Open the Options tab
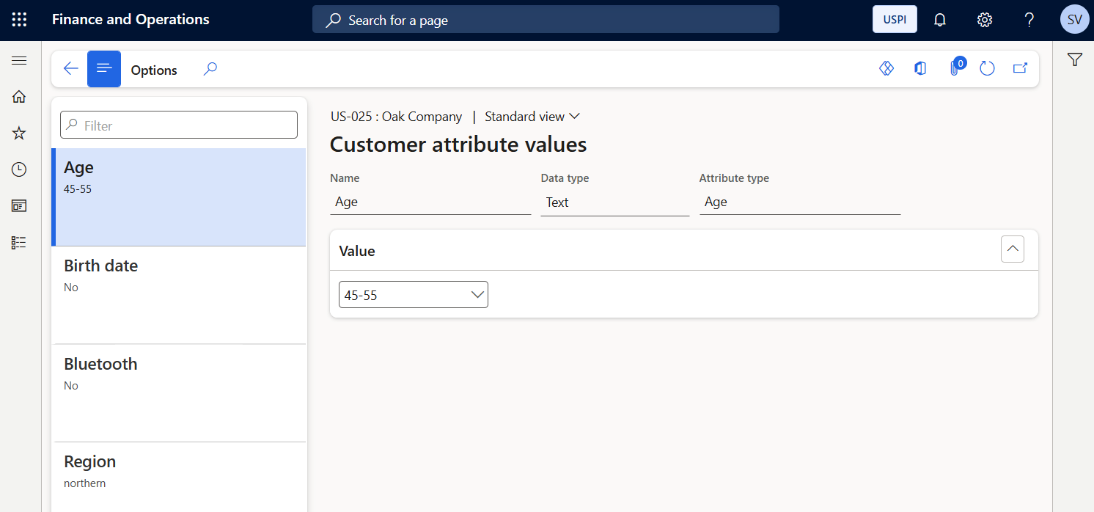 click(x=154, y=70)
